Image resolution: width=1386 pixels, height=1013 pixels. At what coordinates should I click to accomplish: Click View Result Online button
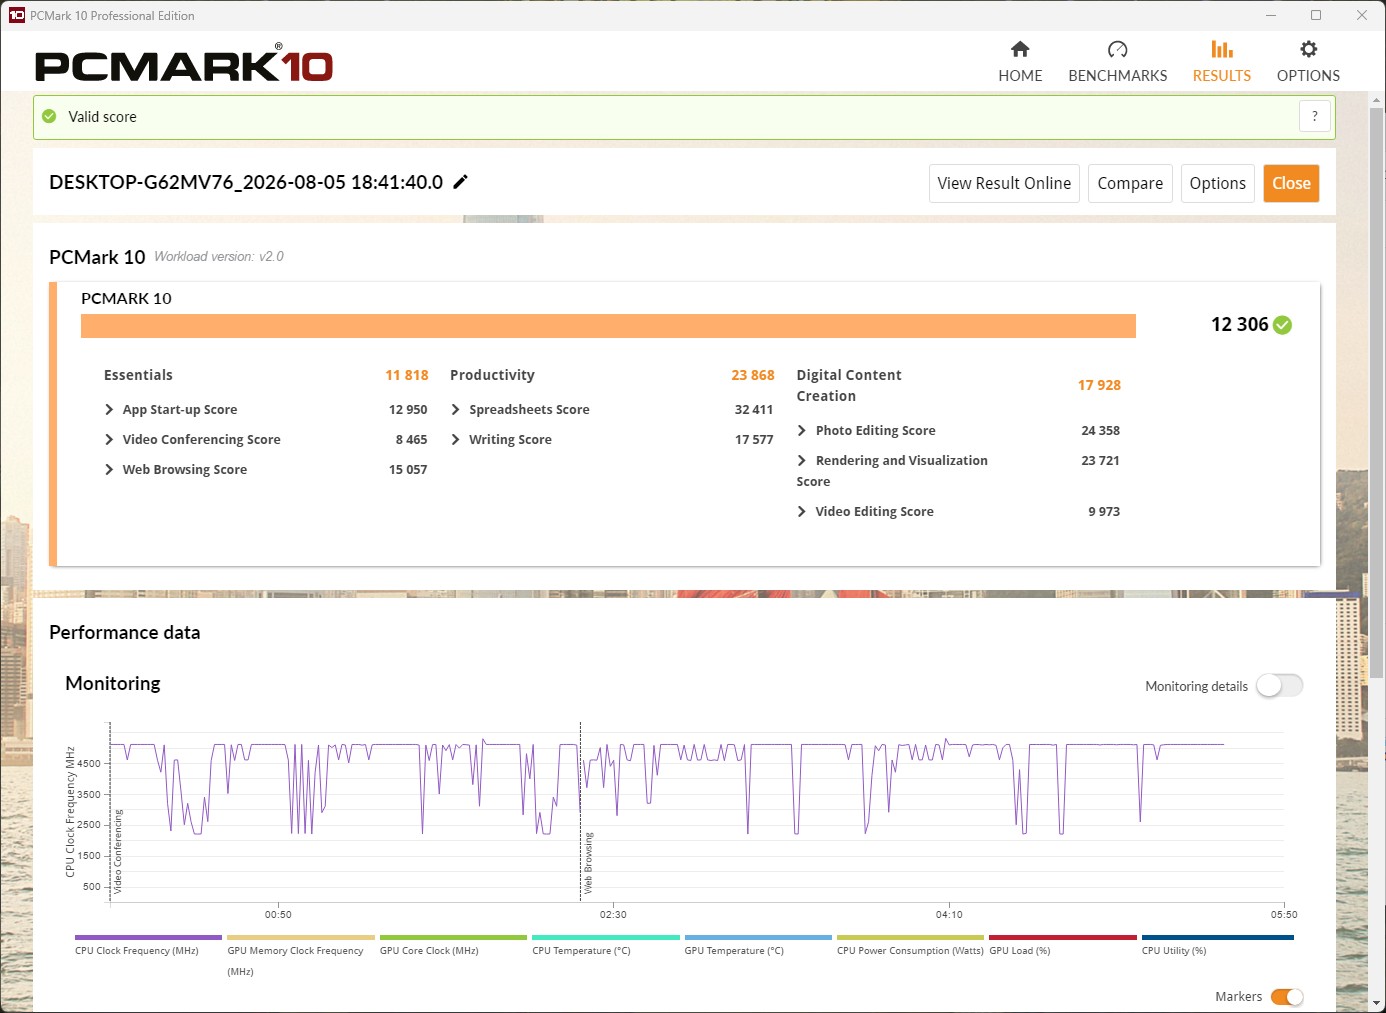(1004, 183)
